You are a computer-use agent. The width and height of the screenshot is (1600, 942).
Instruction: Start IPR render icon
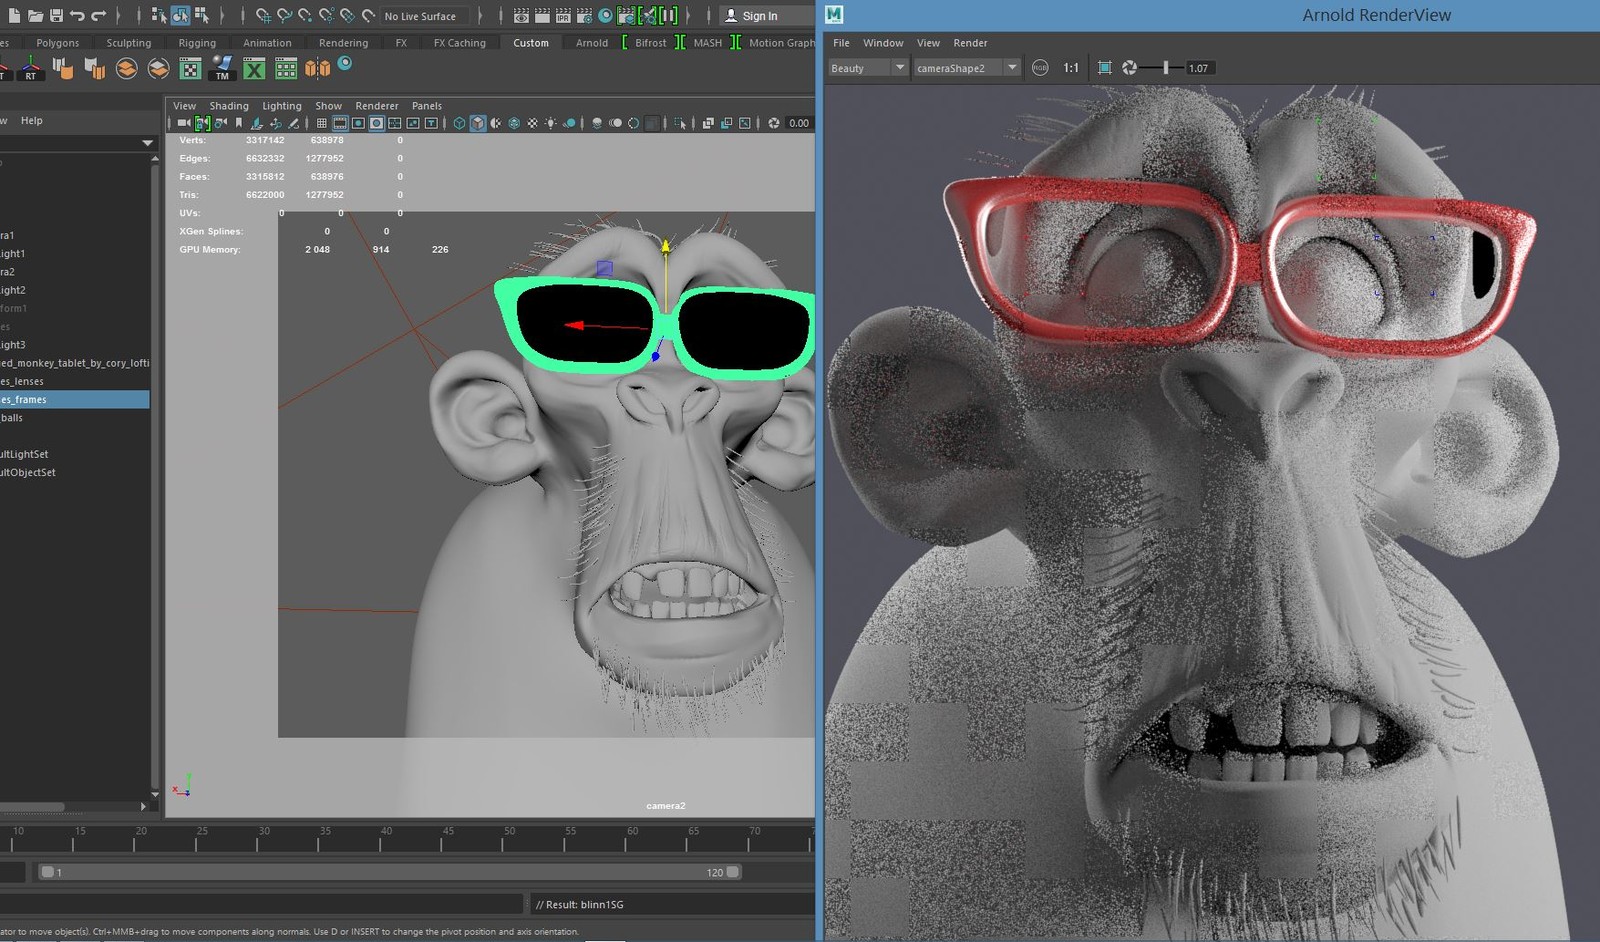pyautogui.click(x=563, y=15)
